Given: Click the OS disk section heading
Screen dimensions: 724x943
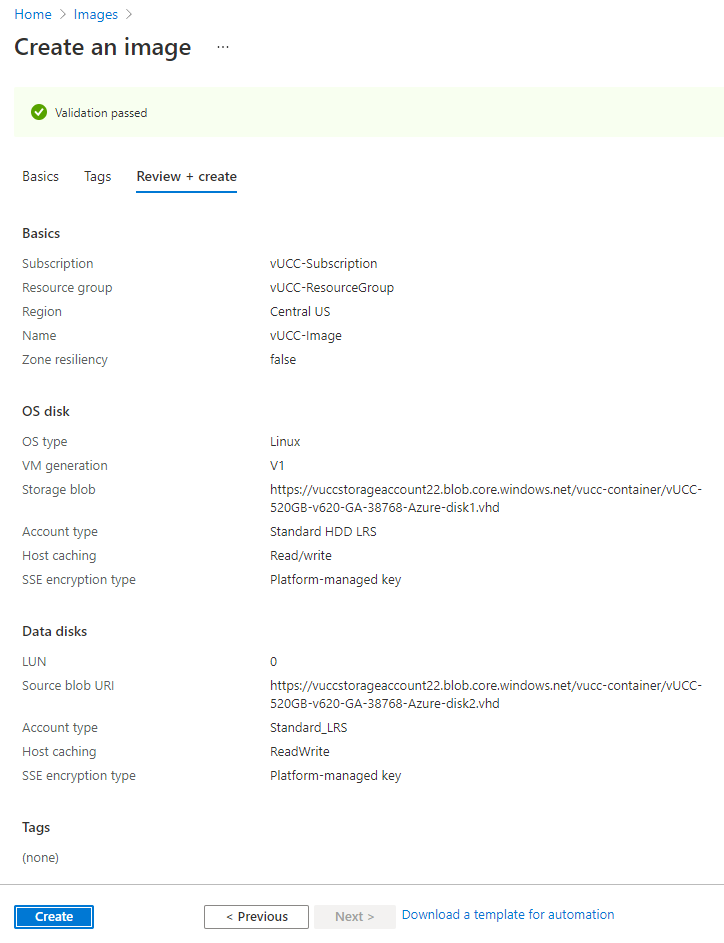Looking at the screenshot, I should coord(46,411).
